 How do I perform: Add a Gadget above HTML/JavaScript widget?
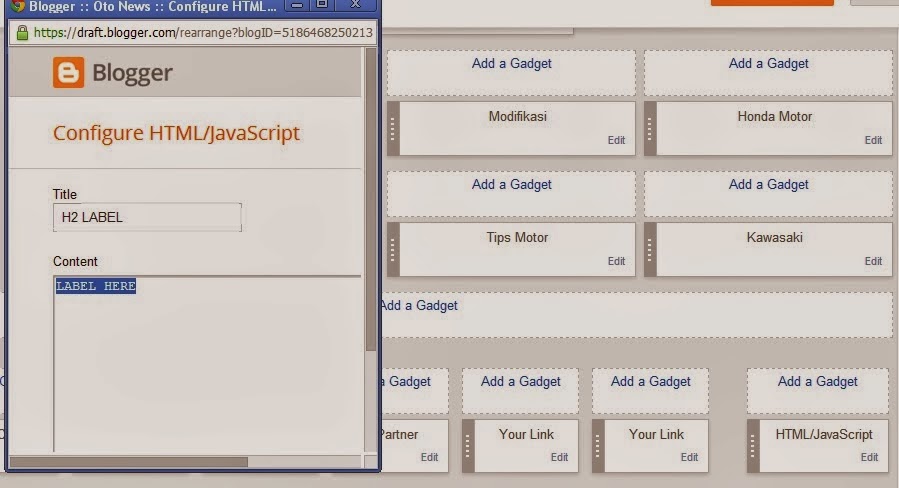click(x=818, y=381)
